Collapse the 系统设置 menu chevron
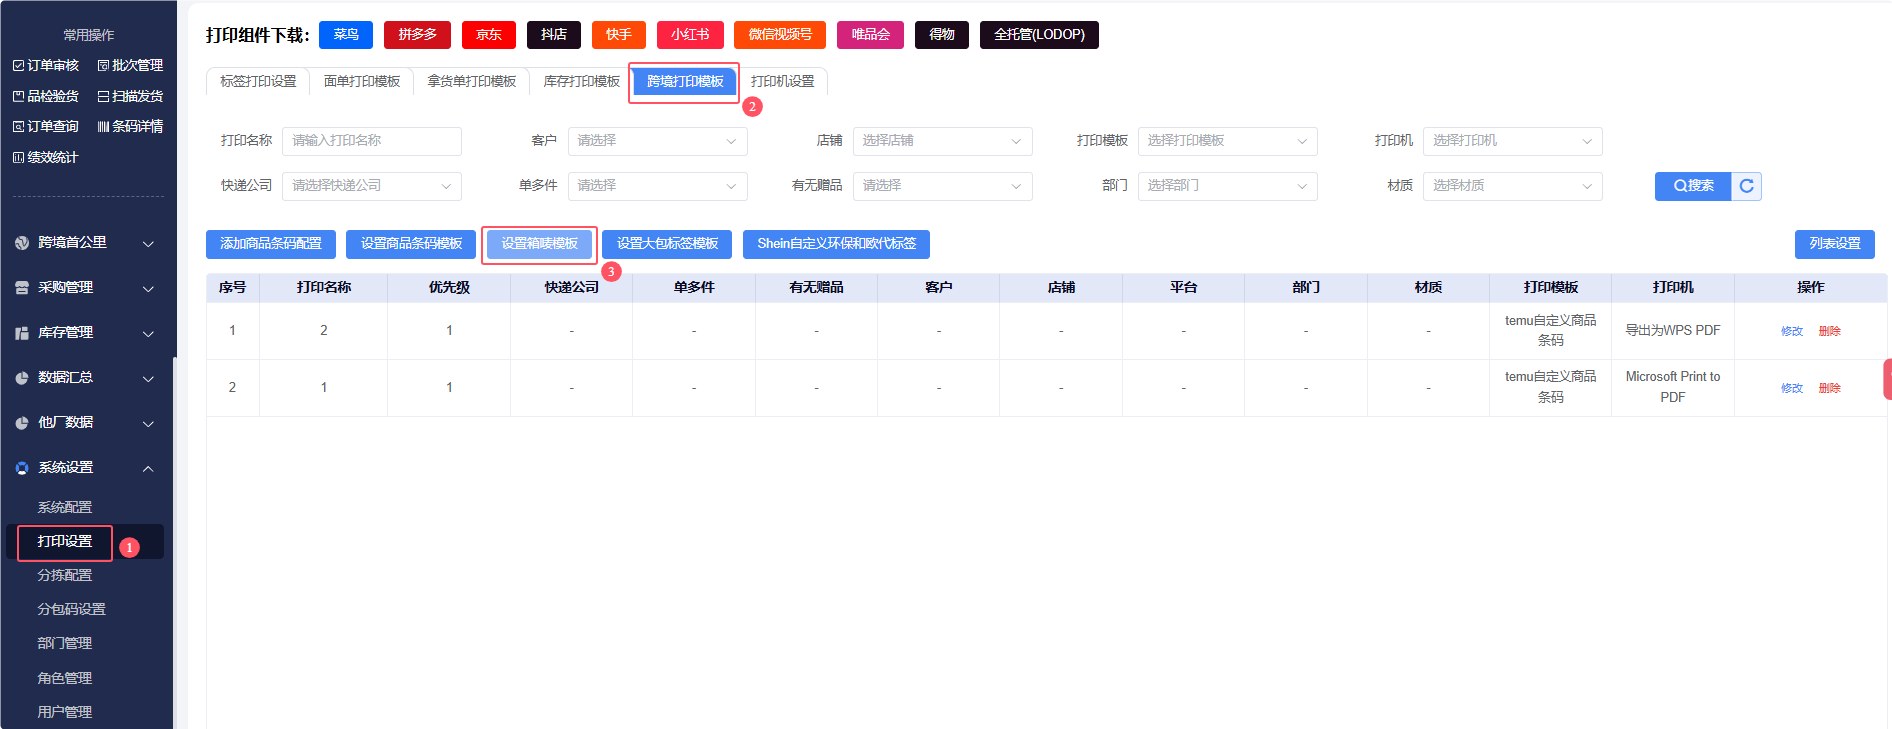The image size is (1892, 729). pos(148,468)
